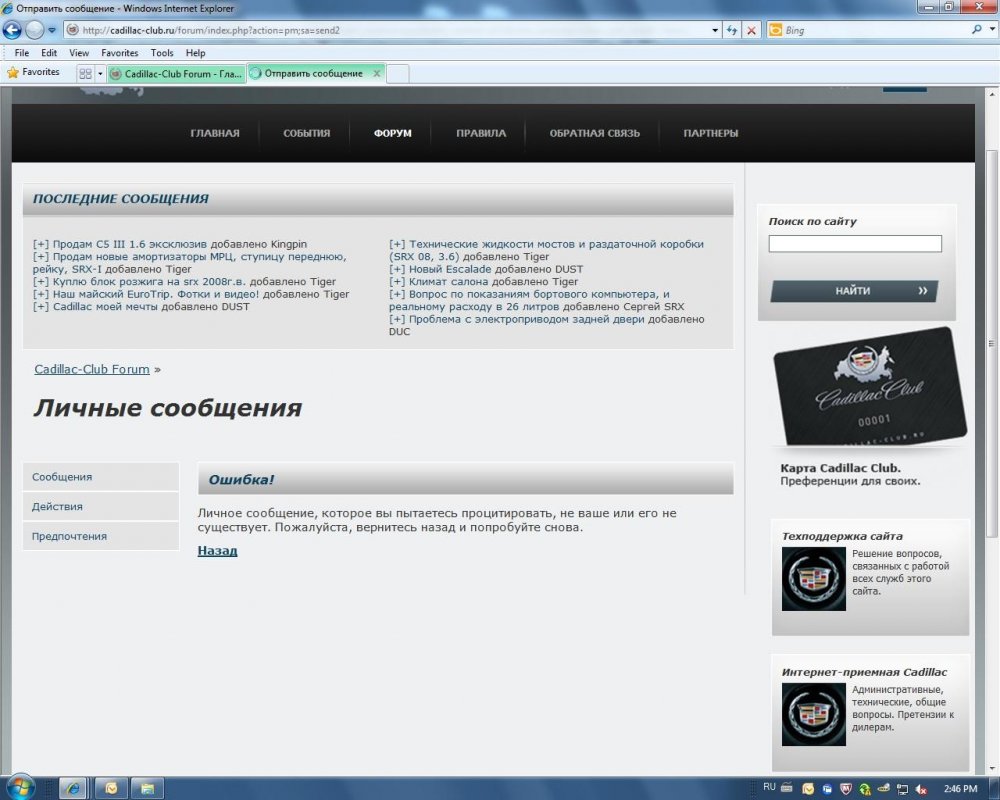The width and height of the screenshot is (1000, 800).
Task: Open ФОРУМ in the site navigation
Action: coord(392,133)
